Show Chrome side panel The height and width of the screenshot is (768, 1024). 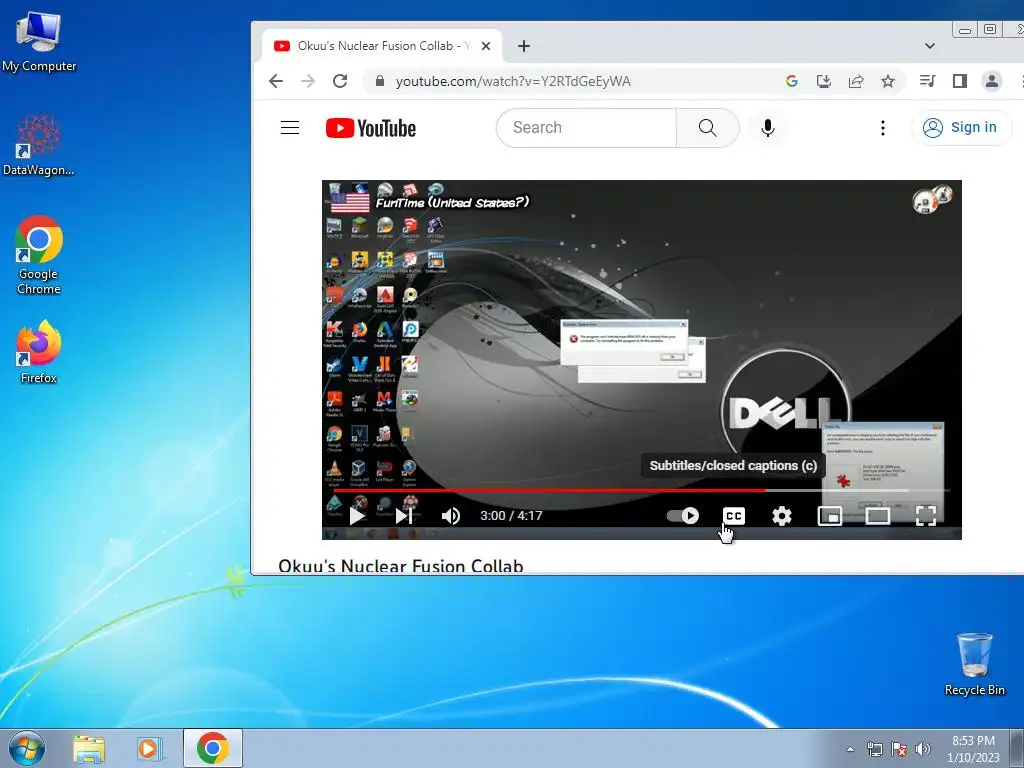959,81
